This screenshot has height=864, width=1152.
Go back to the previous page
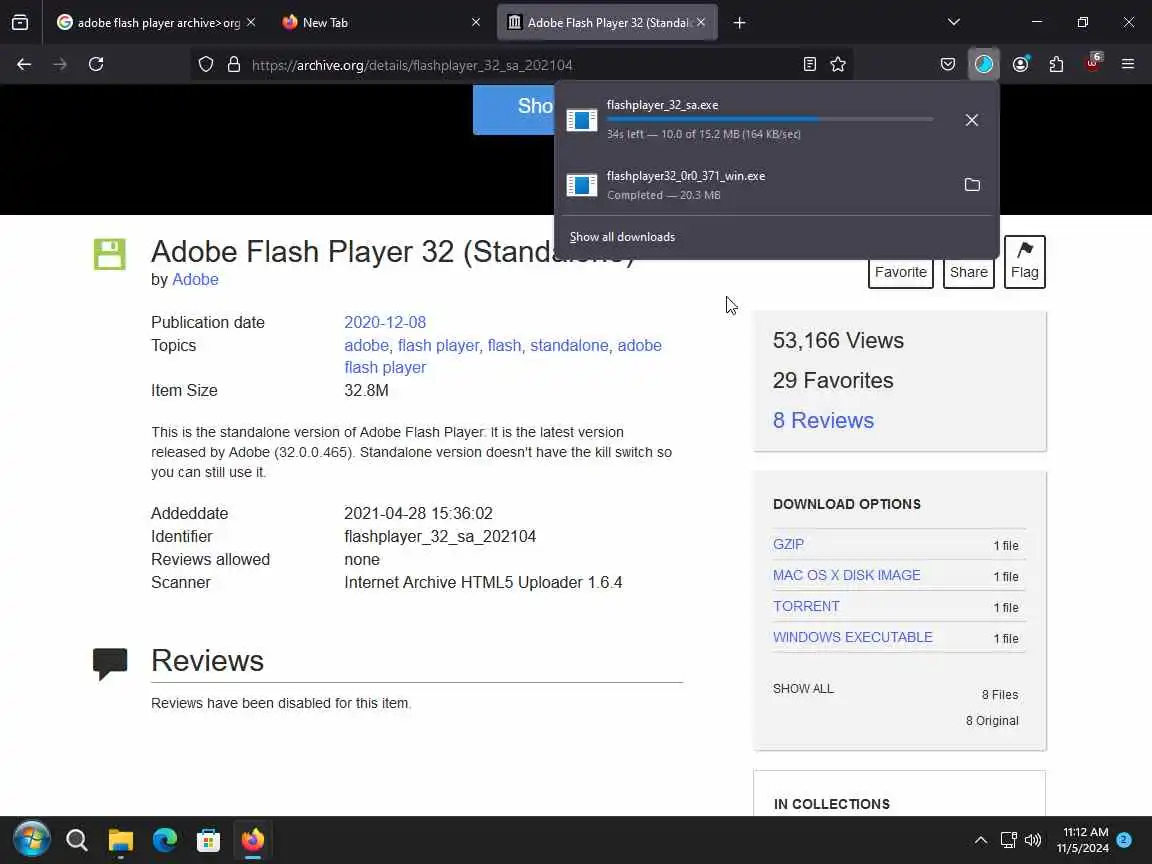pos(24,65)
